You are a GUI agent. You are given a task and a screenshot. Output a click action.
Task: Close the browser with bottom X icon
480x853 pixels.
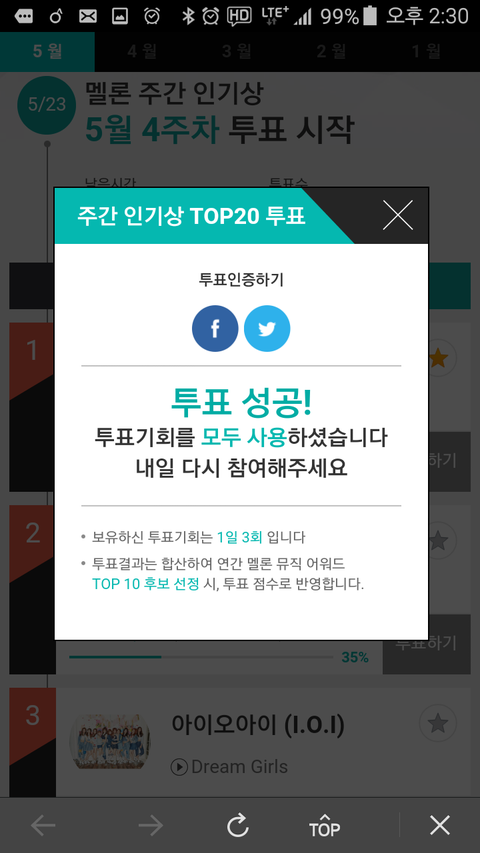tap(440, 825)
